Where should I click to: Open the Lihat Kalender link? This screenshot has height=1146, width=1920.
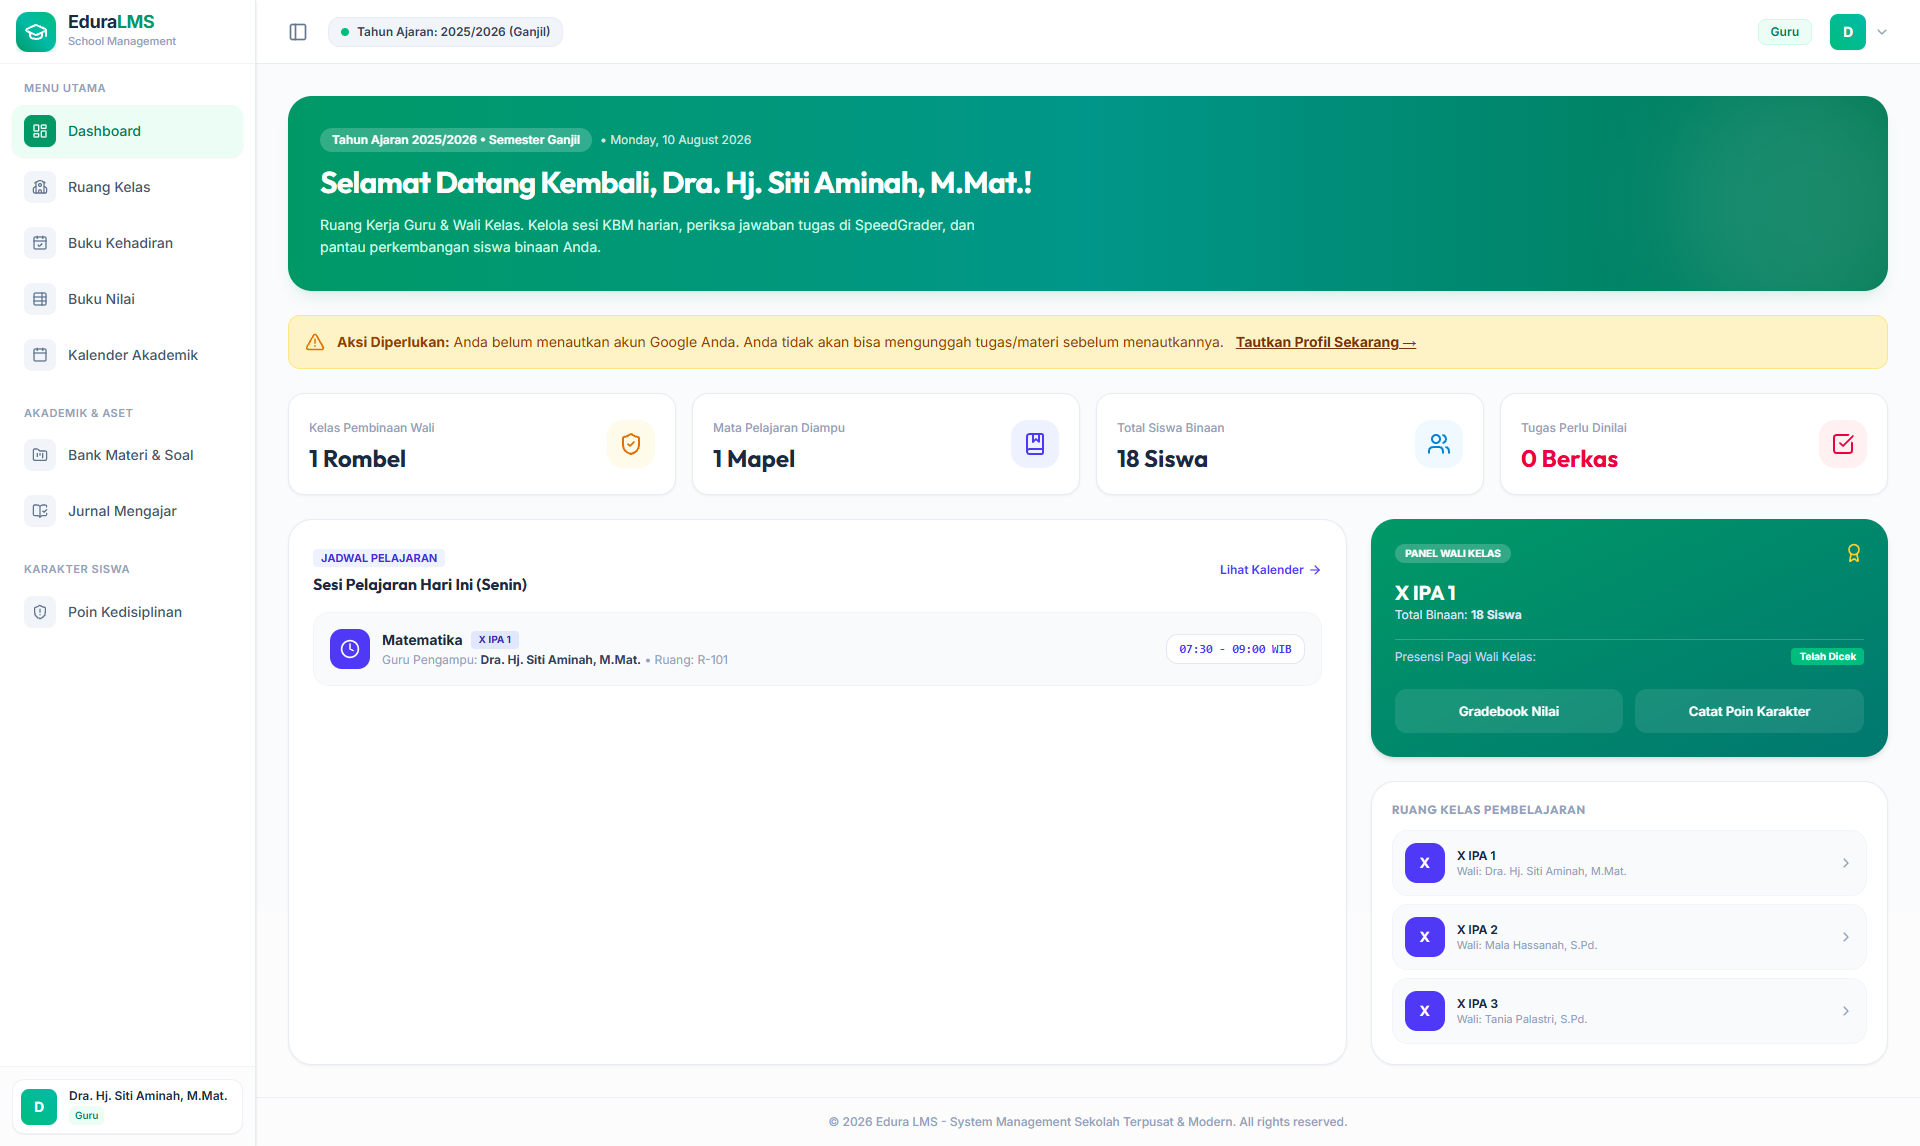coord(1270,570)
